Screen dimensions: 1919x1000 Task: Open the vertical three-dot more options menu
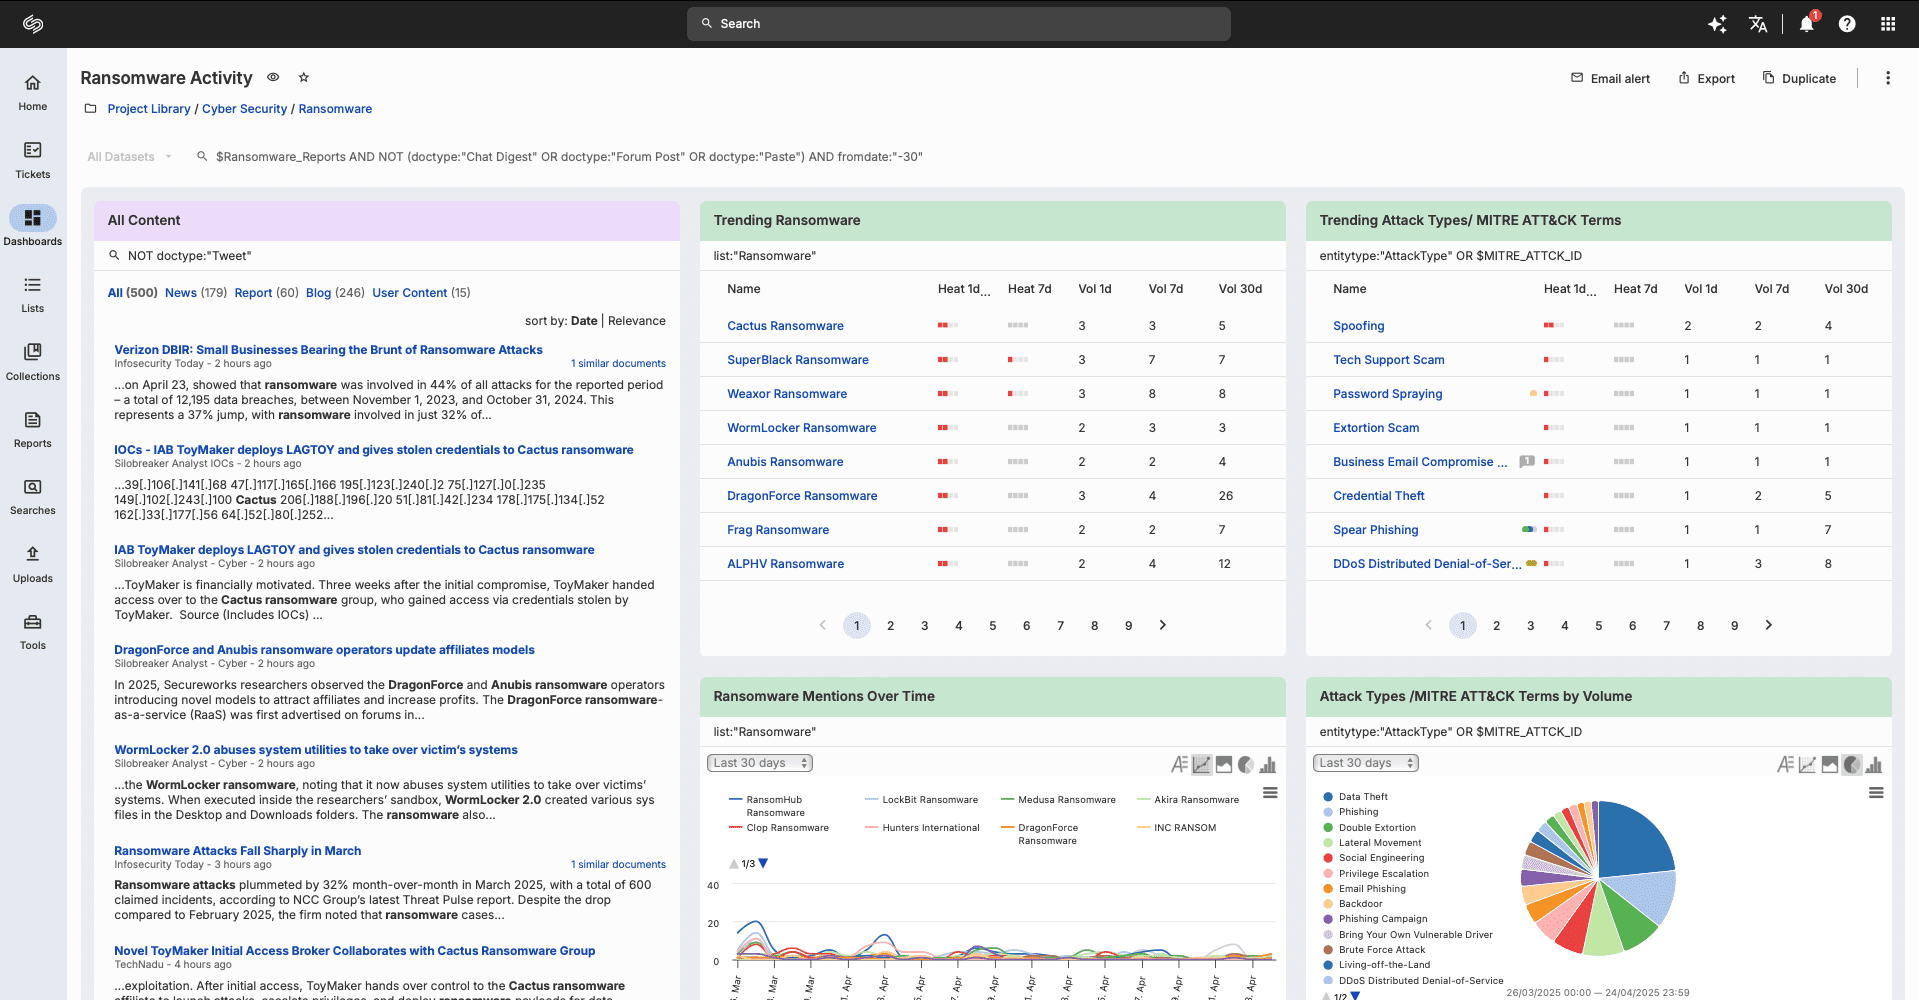[1888, 78]
